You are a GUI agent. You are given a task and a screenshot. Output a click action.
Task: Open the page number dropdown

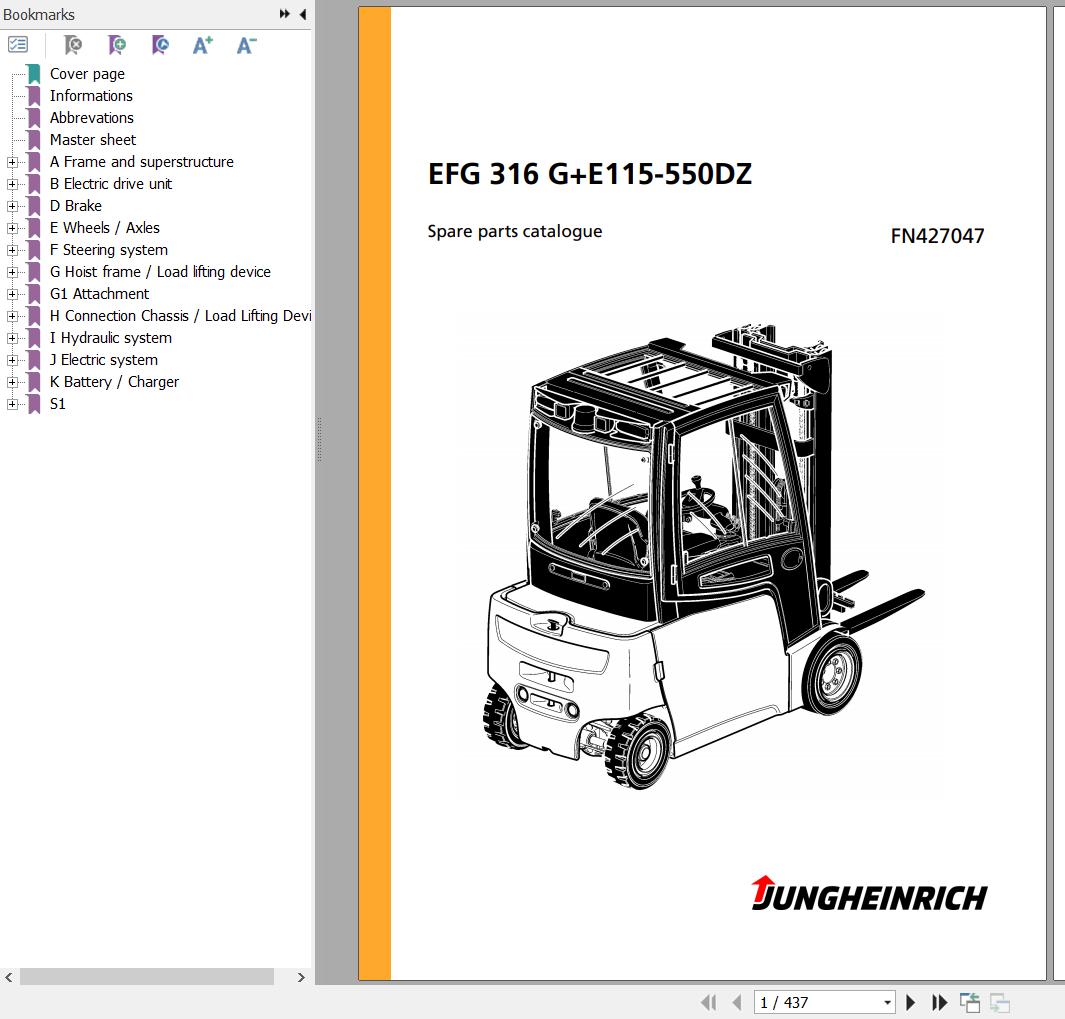pos(887,1002)
